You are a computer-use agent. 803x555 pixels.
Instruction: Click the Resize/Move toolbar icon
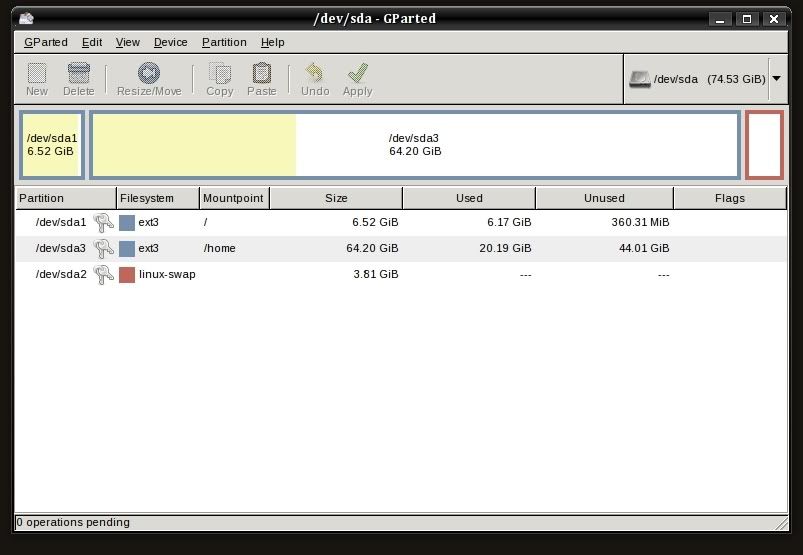pyautogui.click(x=149, y=73)
